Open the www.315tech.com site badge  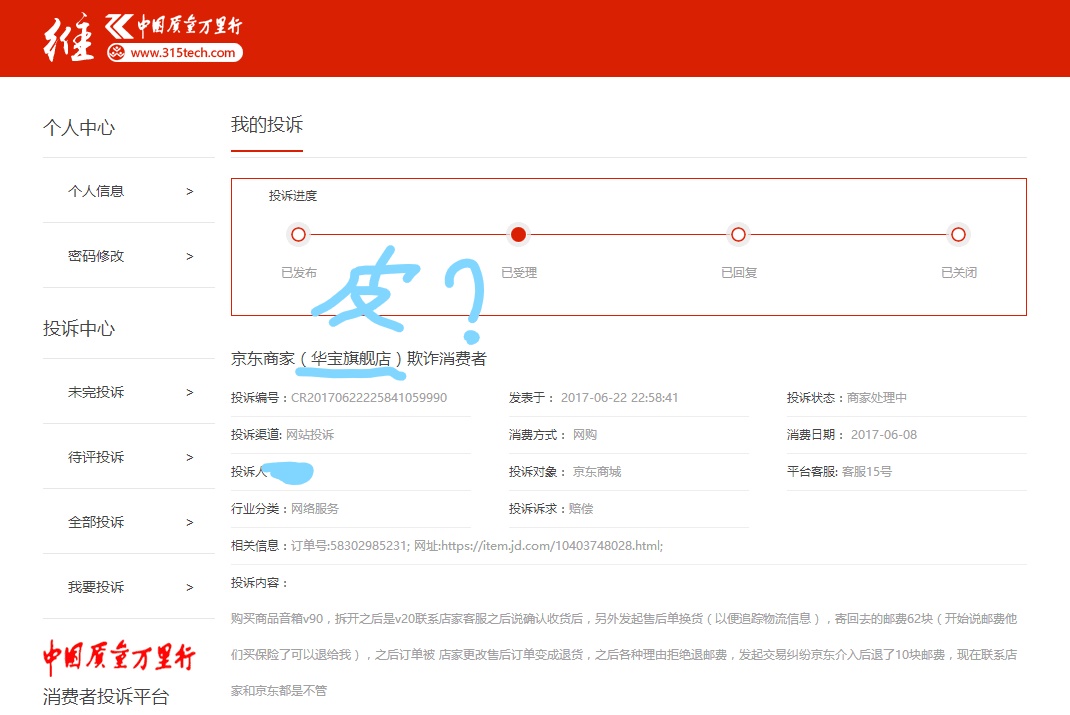[175, 53]
